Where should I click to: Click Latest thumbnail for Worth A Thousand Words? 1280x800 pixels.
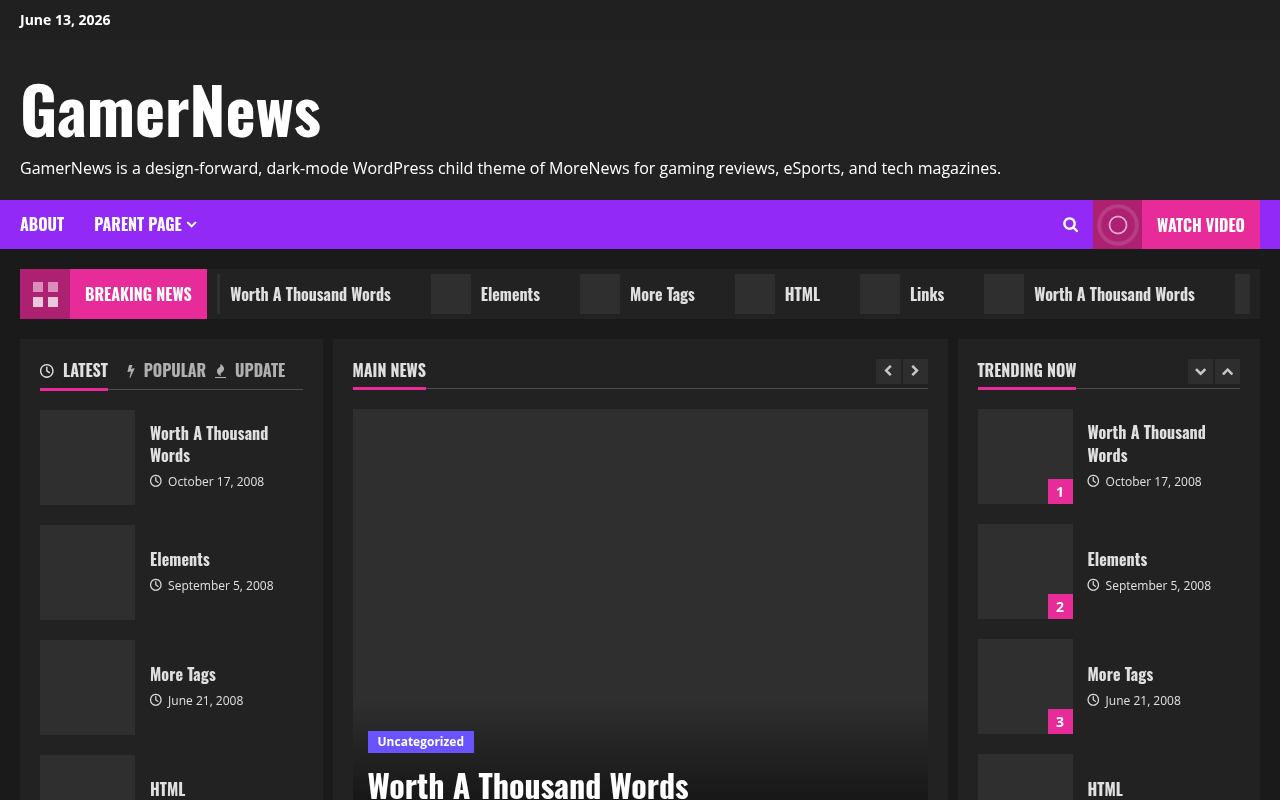click(x=87, y=457)
